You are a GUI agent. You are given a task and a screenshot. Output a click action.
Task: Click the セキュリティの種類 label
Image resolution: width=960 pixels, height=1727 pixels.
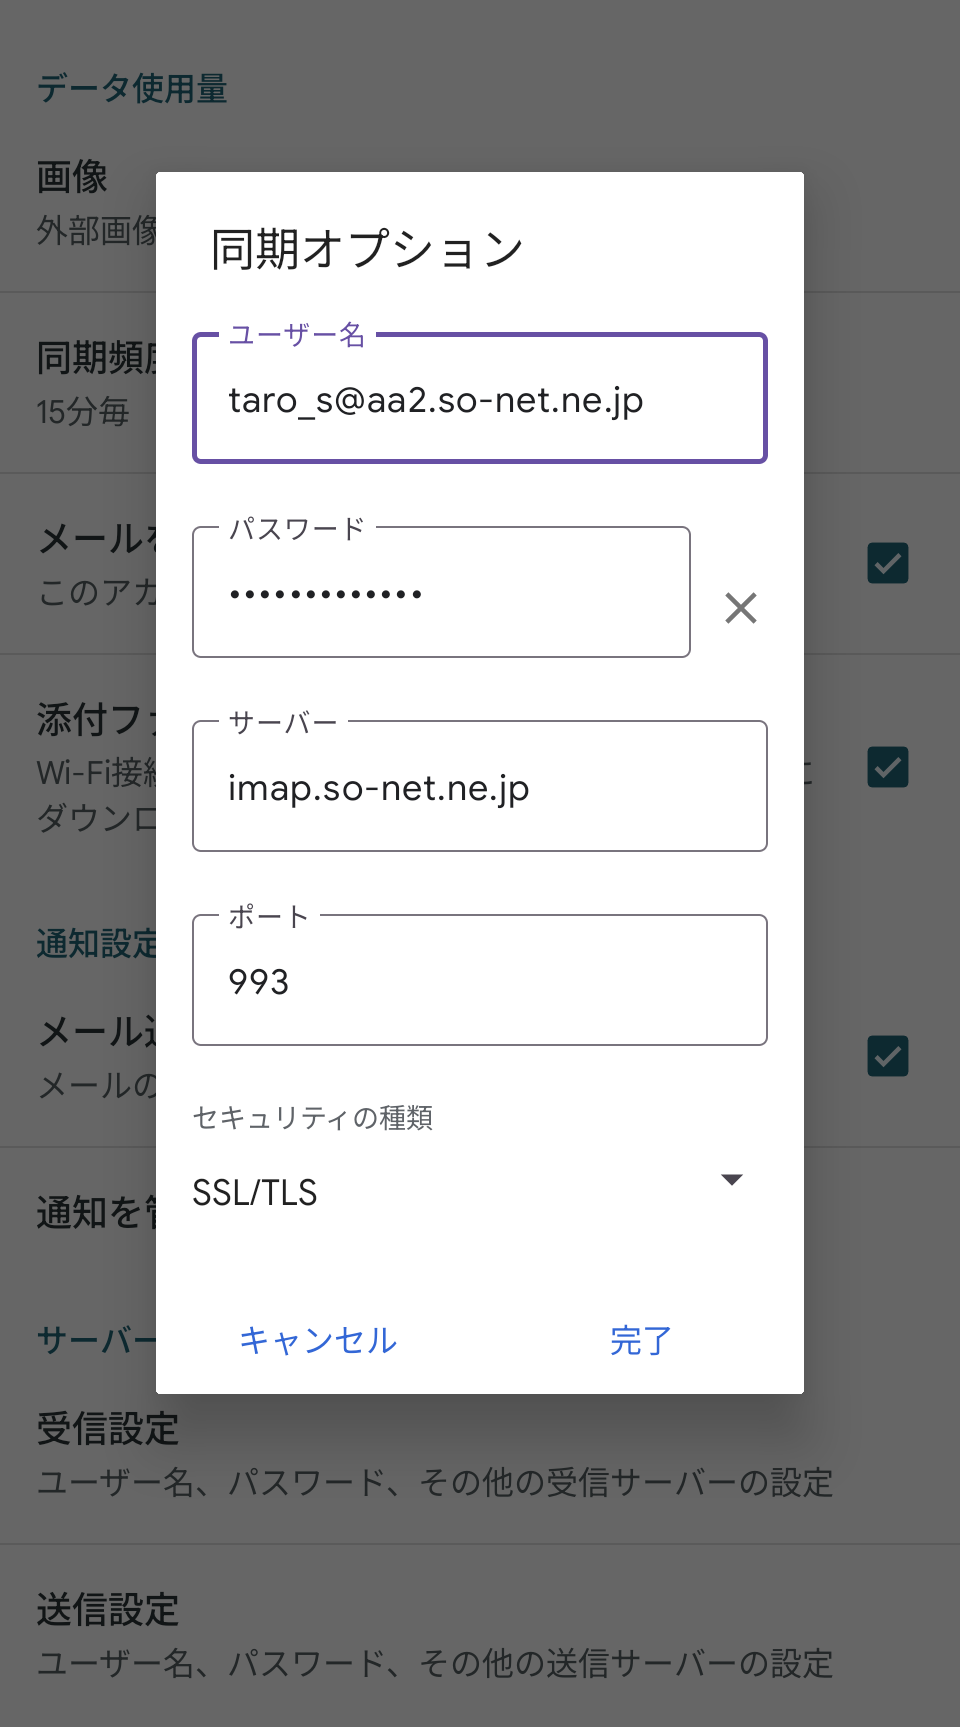[312, 1117]
